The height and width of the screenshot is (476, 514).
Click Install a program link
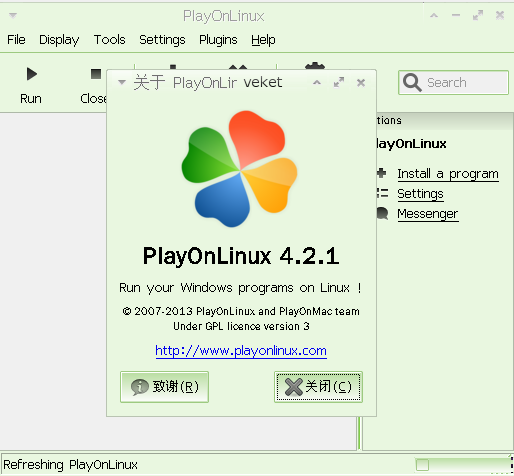tap(448, 174)
